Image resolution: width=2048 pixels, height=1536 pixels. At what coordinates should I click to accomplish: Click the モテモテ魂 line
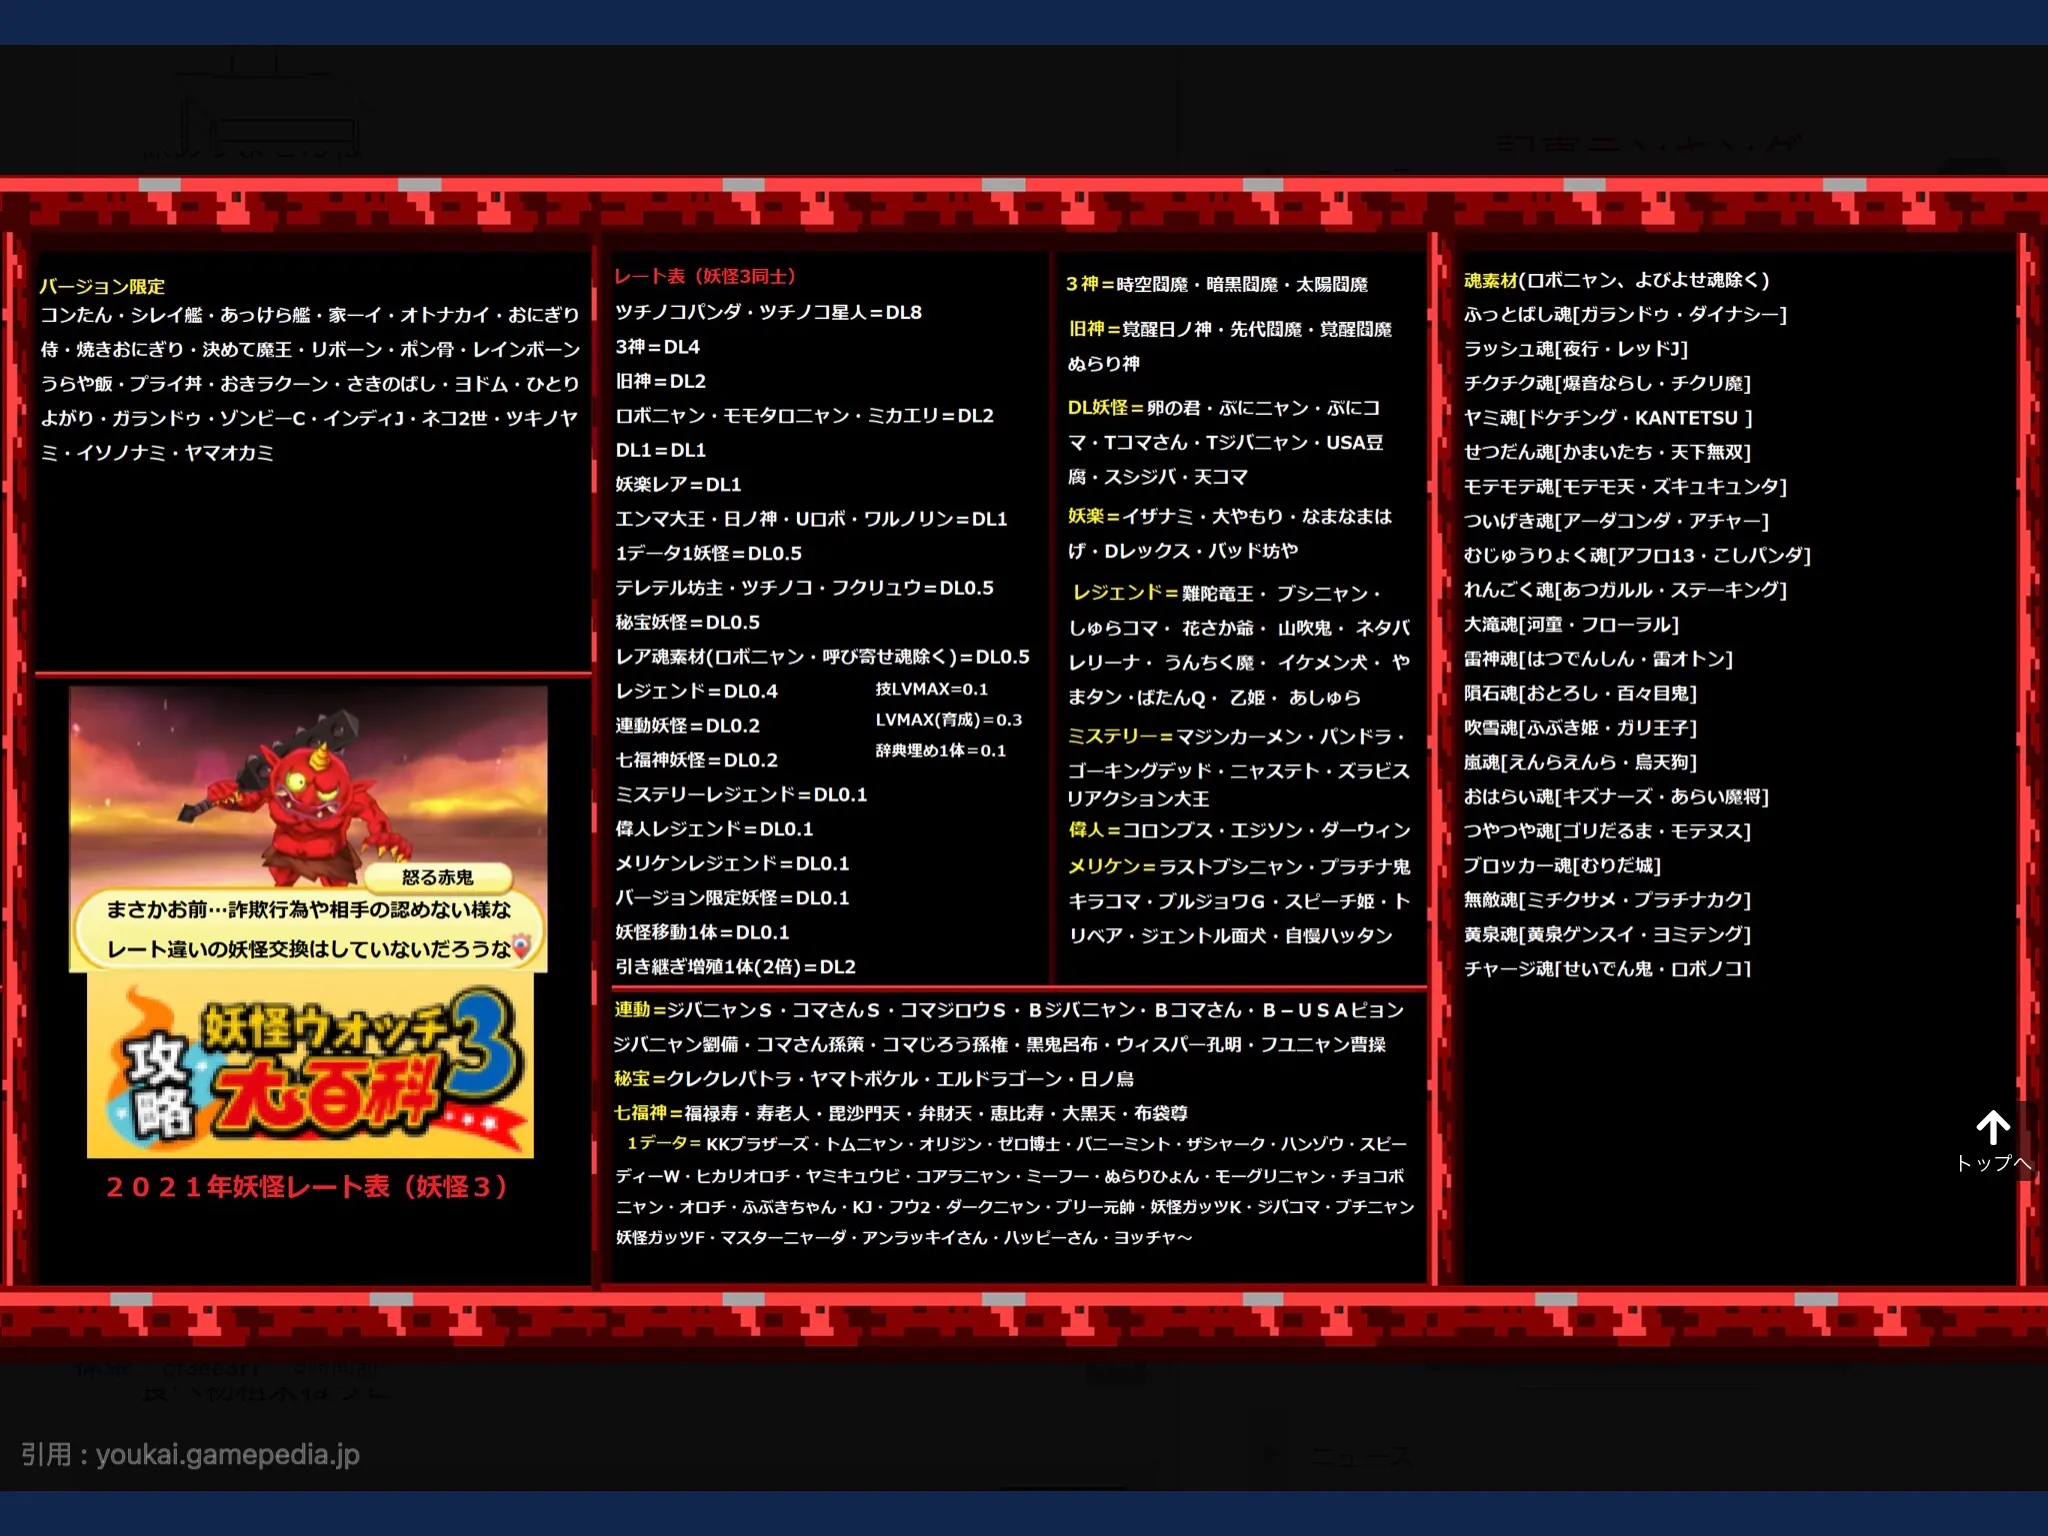[1625, 486]
